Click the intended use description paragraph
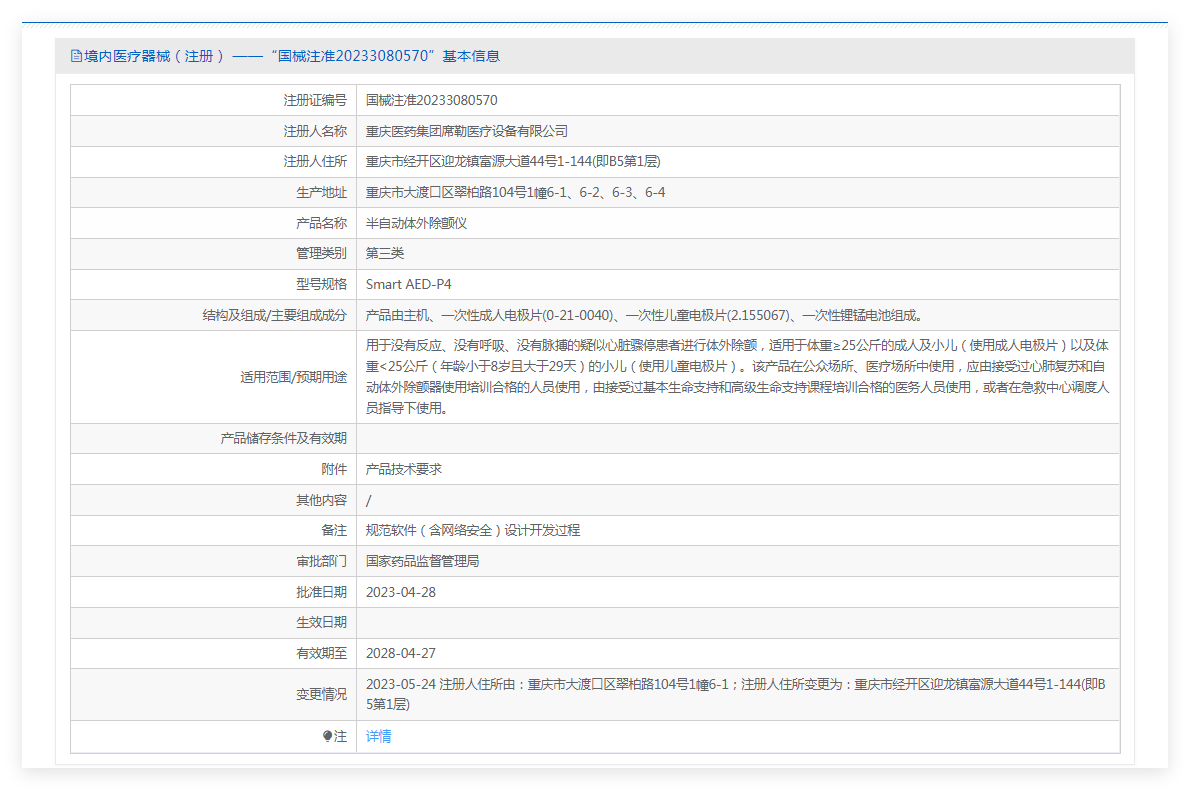Image resolution: width=1190 pixels, height=790 pixels. pyautogui.click(x=737, y=377)
